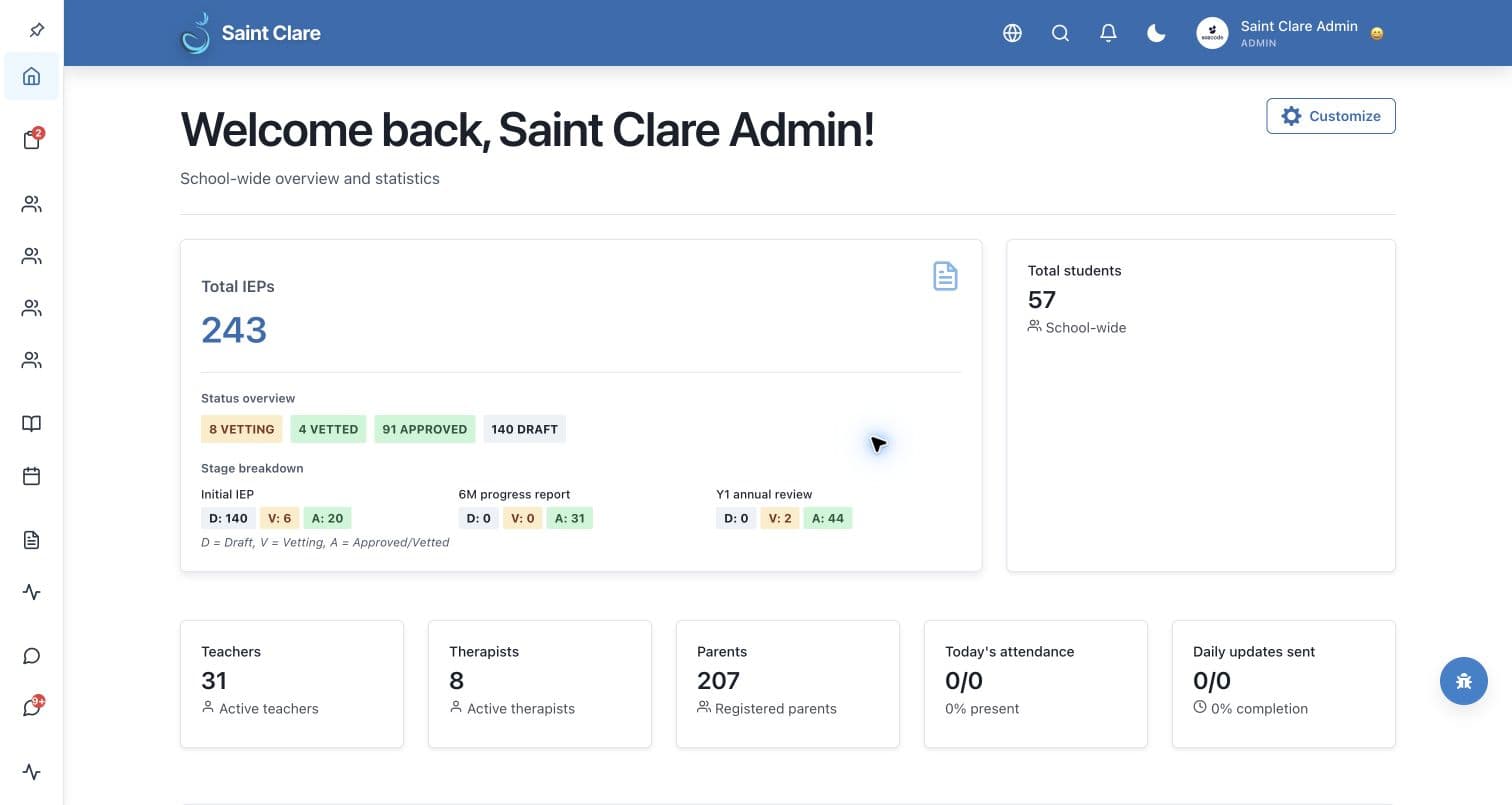This screenshot has width=1512, height=805.
Task: Click the 6M progress report A: 31 badge
Action: point(569,518)
